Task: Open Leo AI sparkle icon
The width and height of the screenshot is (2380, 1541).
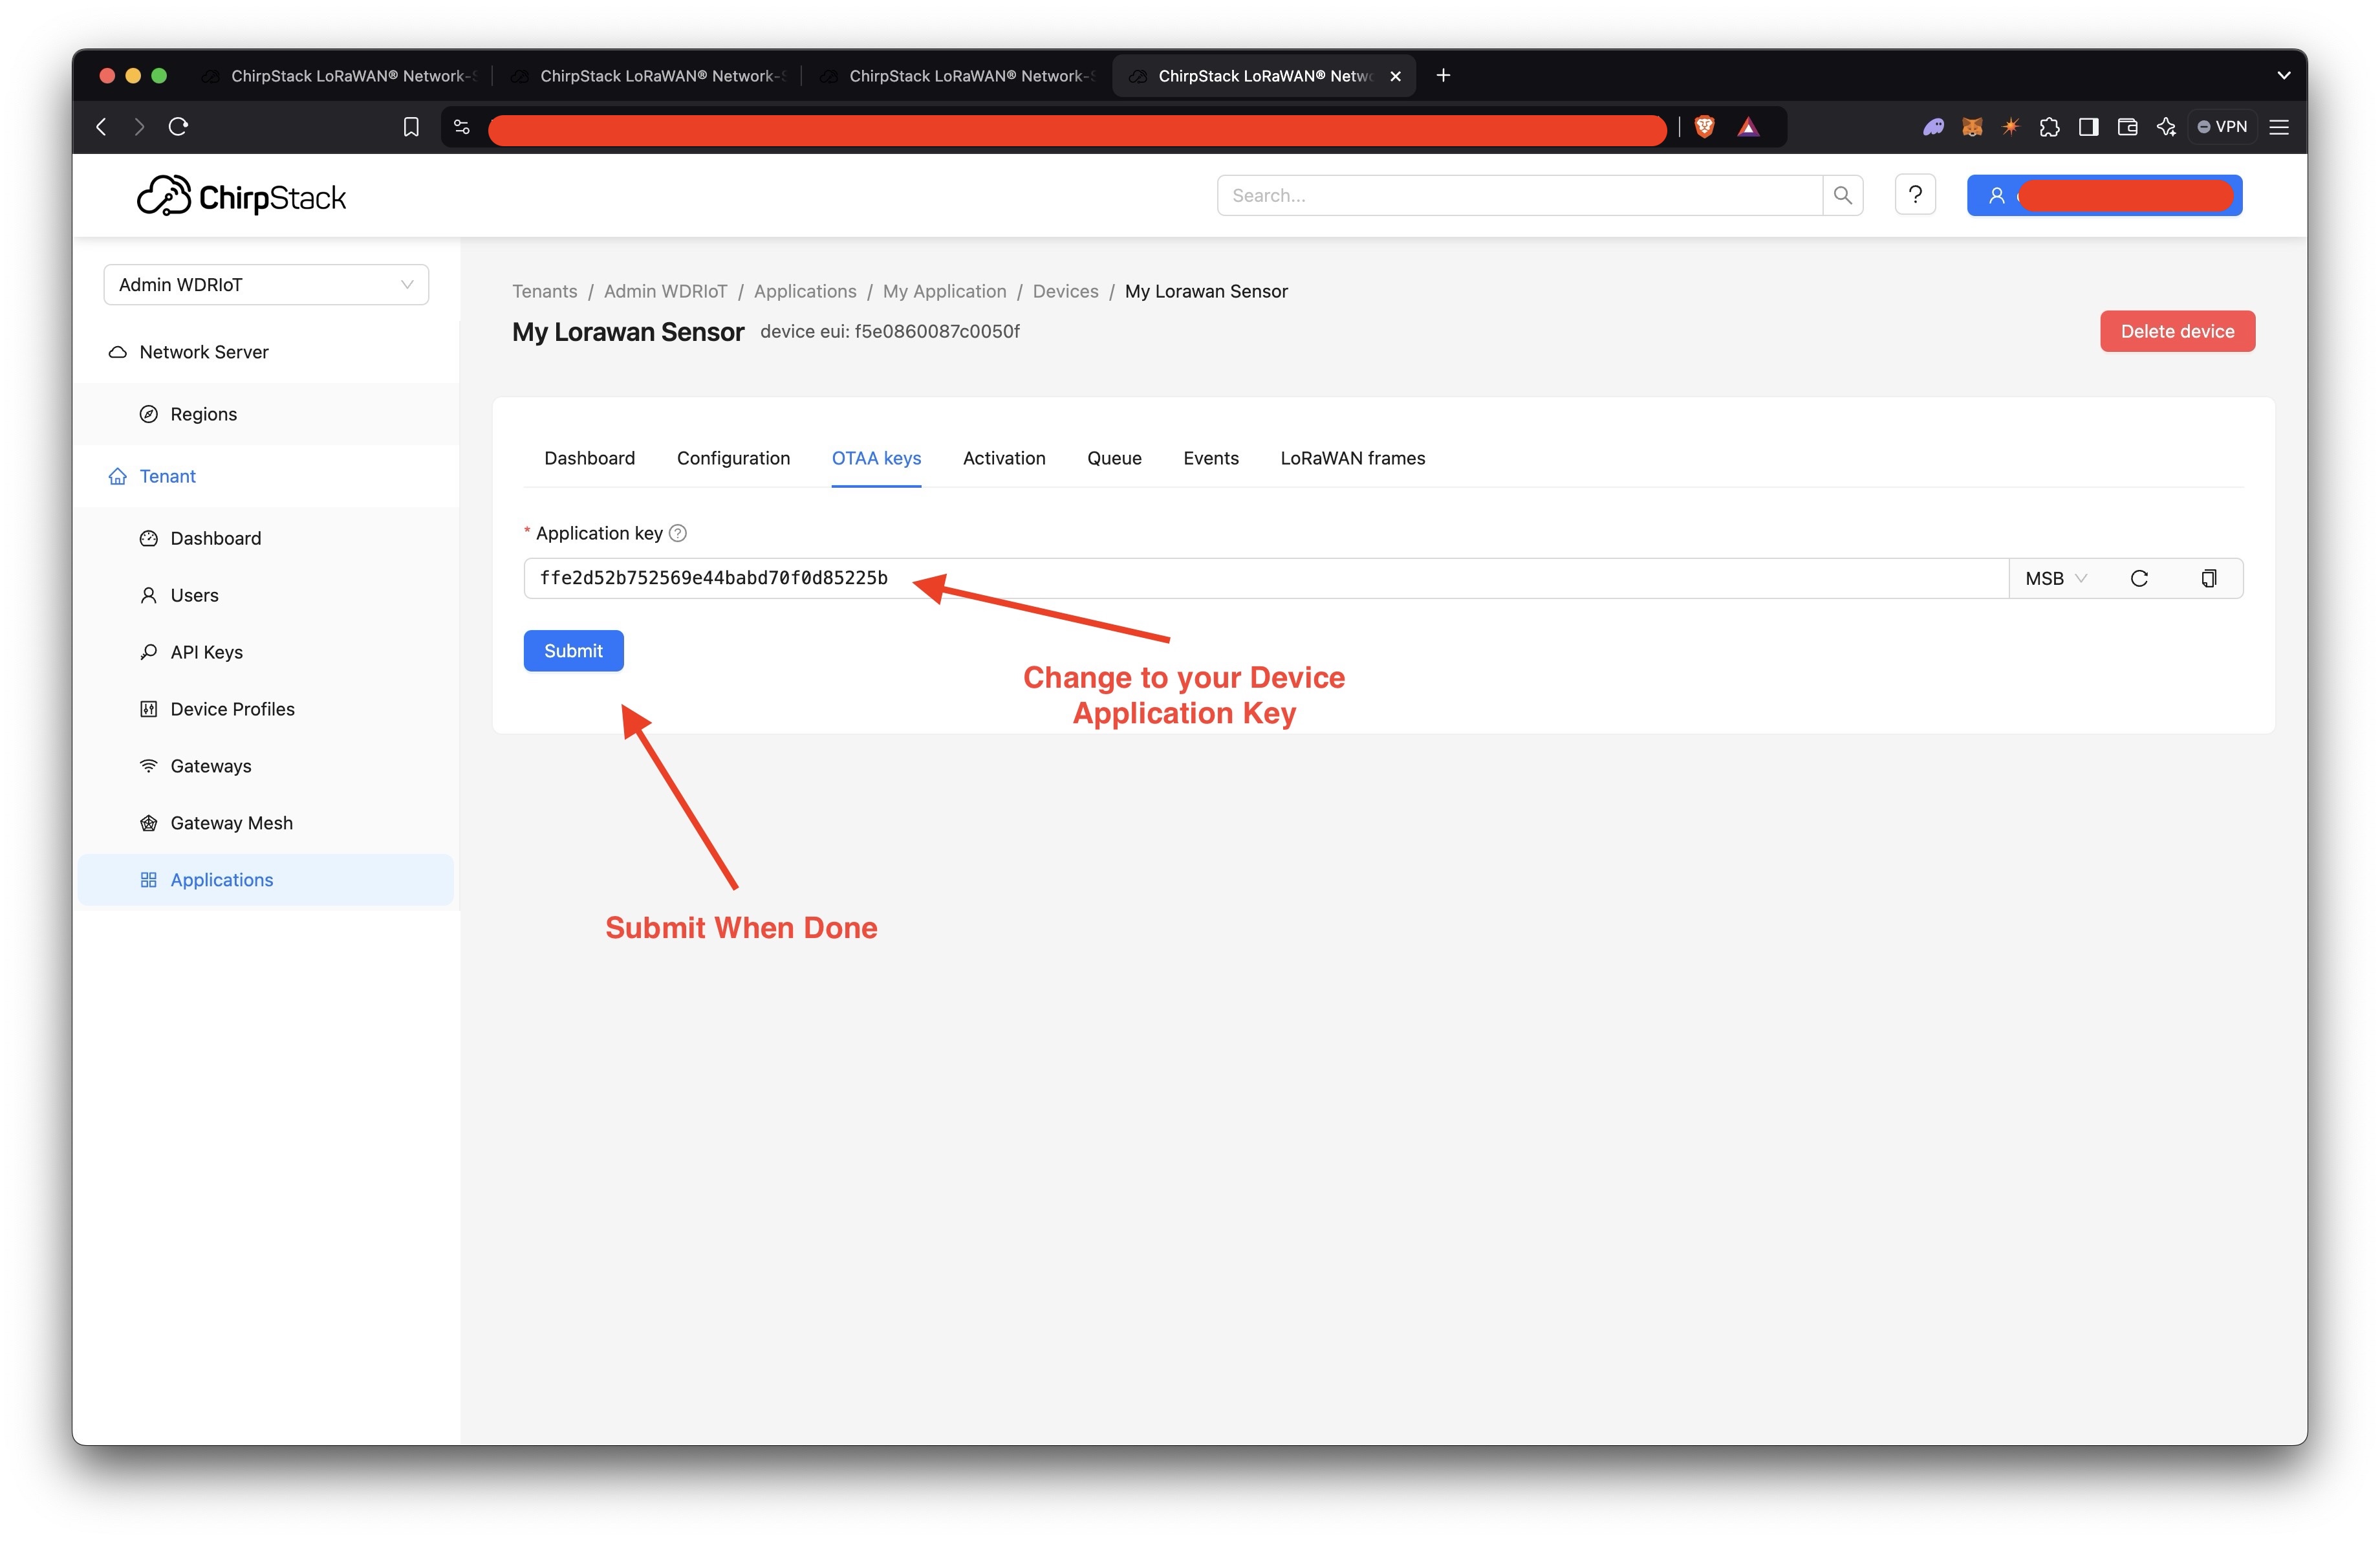Action: coord(2166,127)
